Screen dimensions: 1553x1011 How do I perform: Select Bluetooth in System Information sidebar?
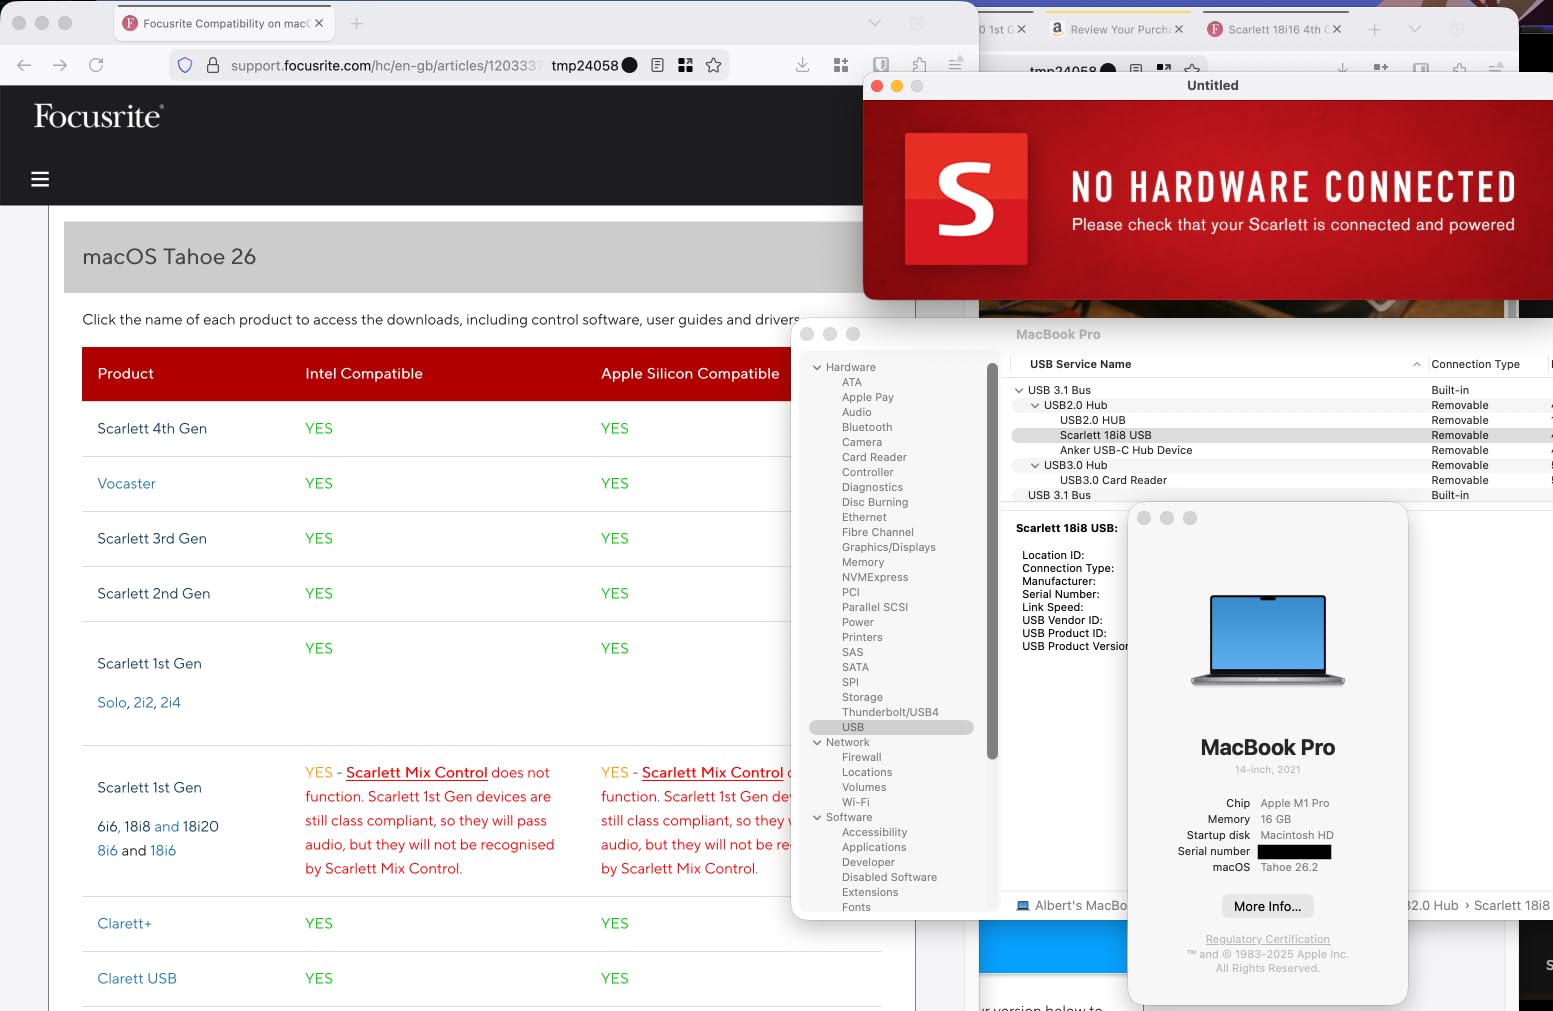pyautogui.click(x=867, y=428)
